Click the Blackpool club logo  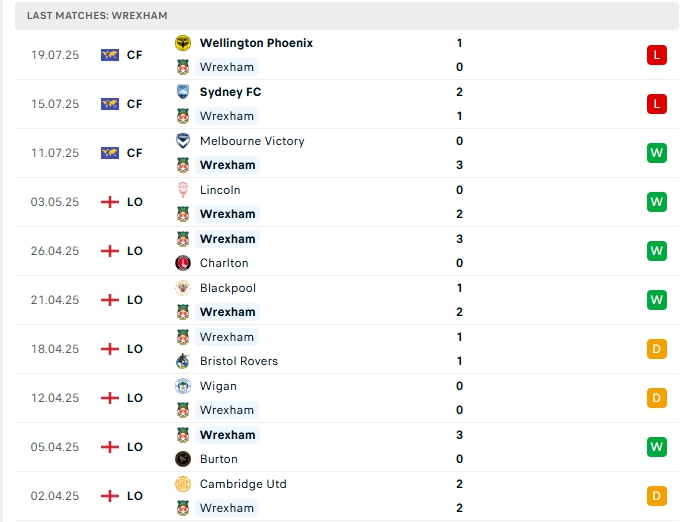coord(183,288)
